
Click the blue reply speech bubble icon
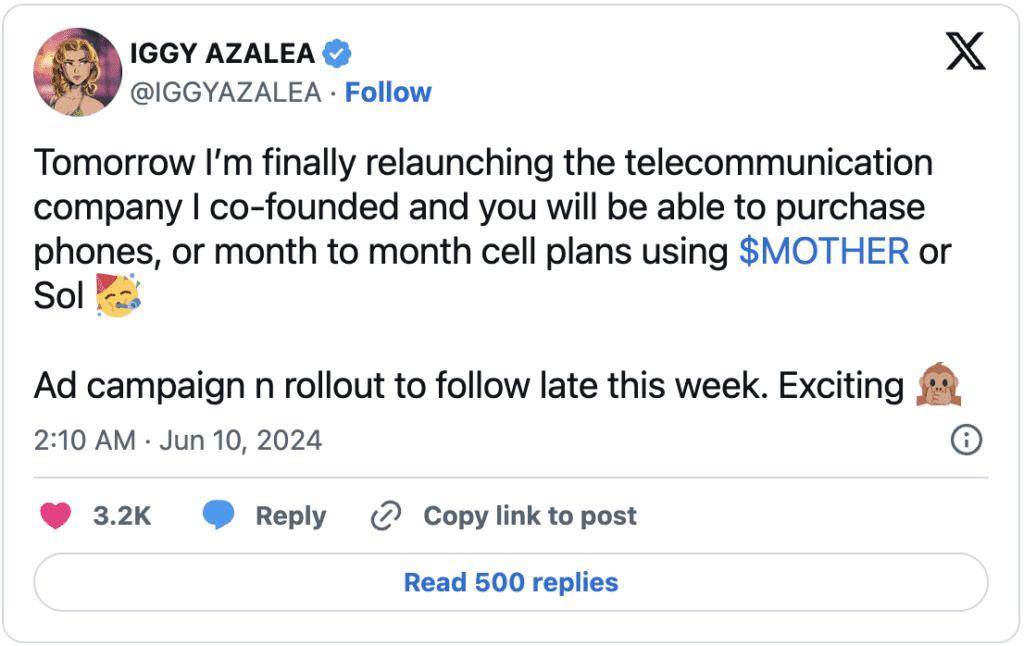[x=218, y=515]
